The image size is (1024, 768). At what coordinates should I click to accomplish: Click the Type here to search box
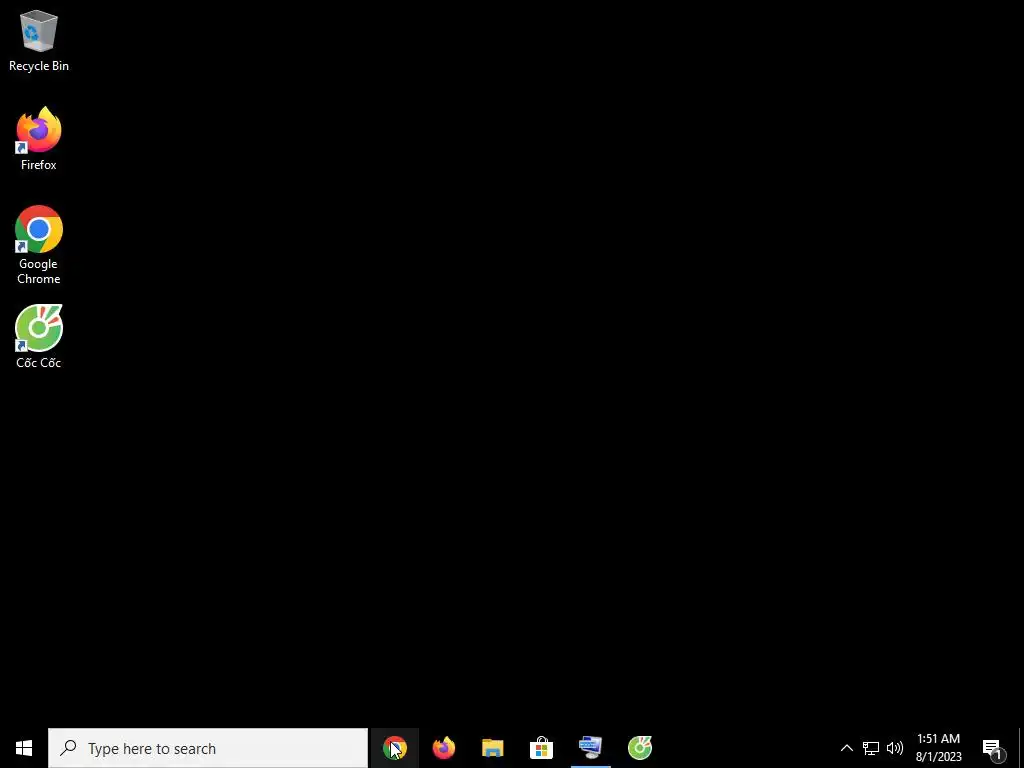(x=208, y=748)
